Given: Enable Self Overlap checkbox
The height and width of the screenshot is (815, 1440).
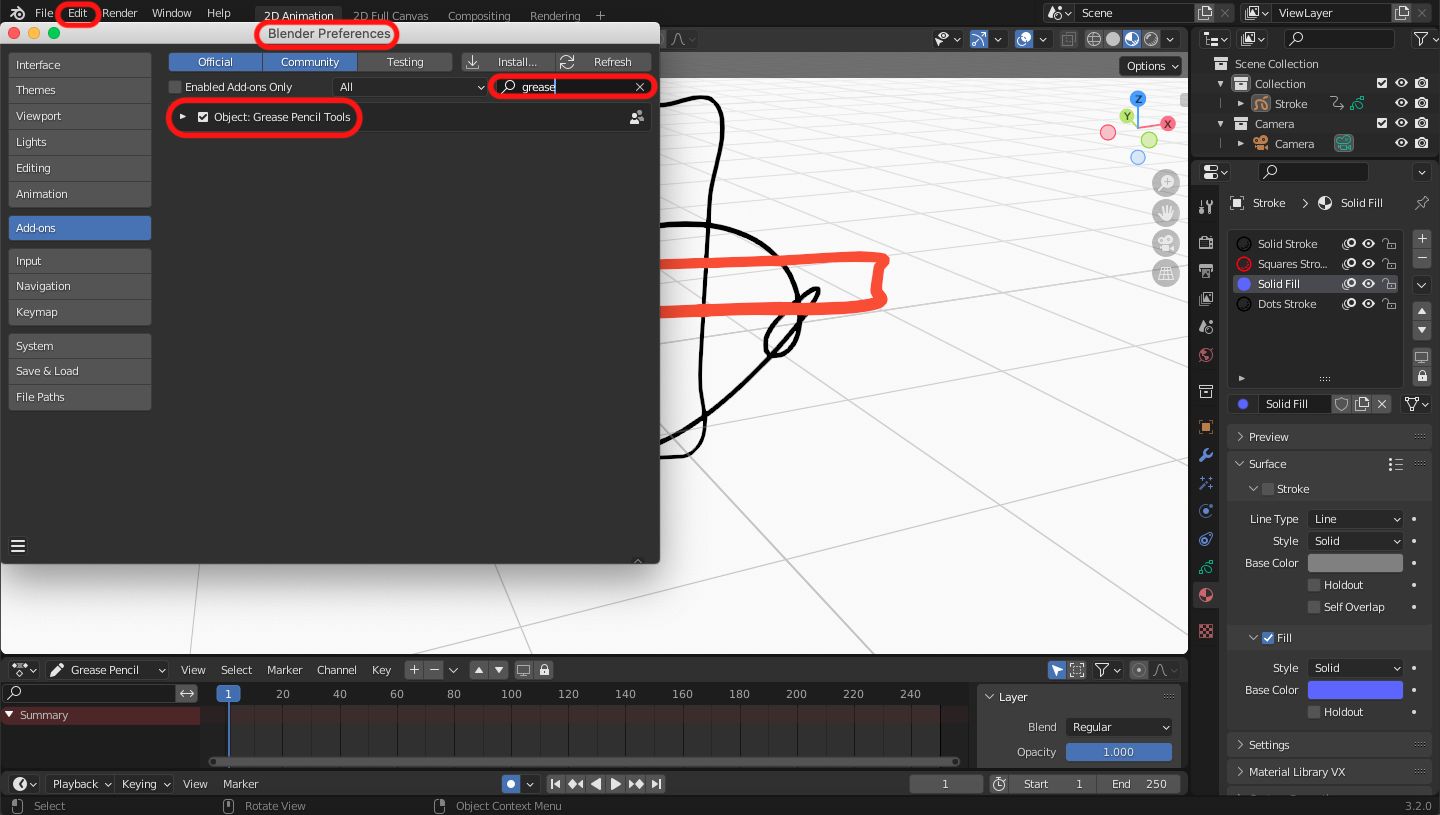Looking at the screenshot, I should click(1314, 607).
